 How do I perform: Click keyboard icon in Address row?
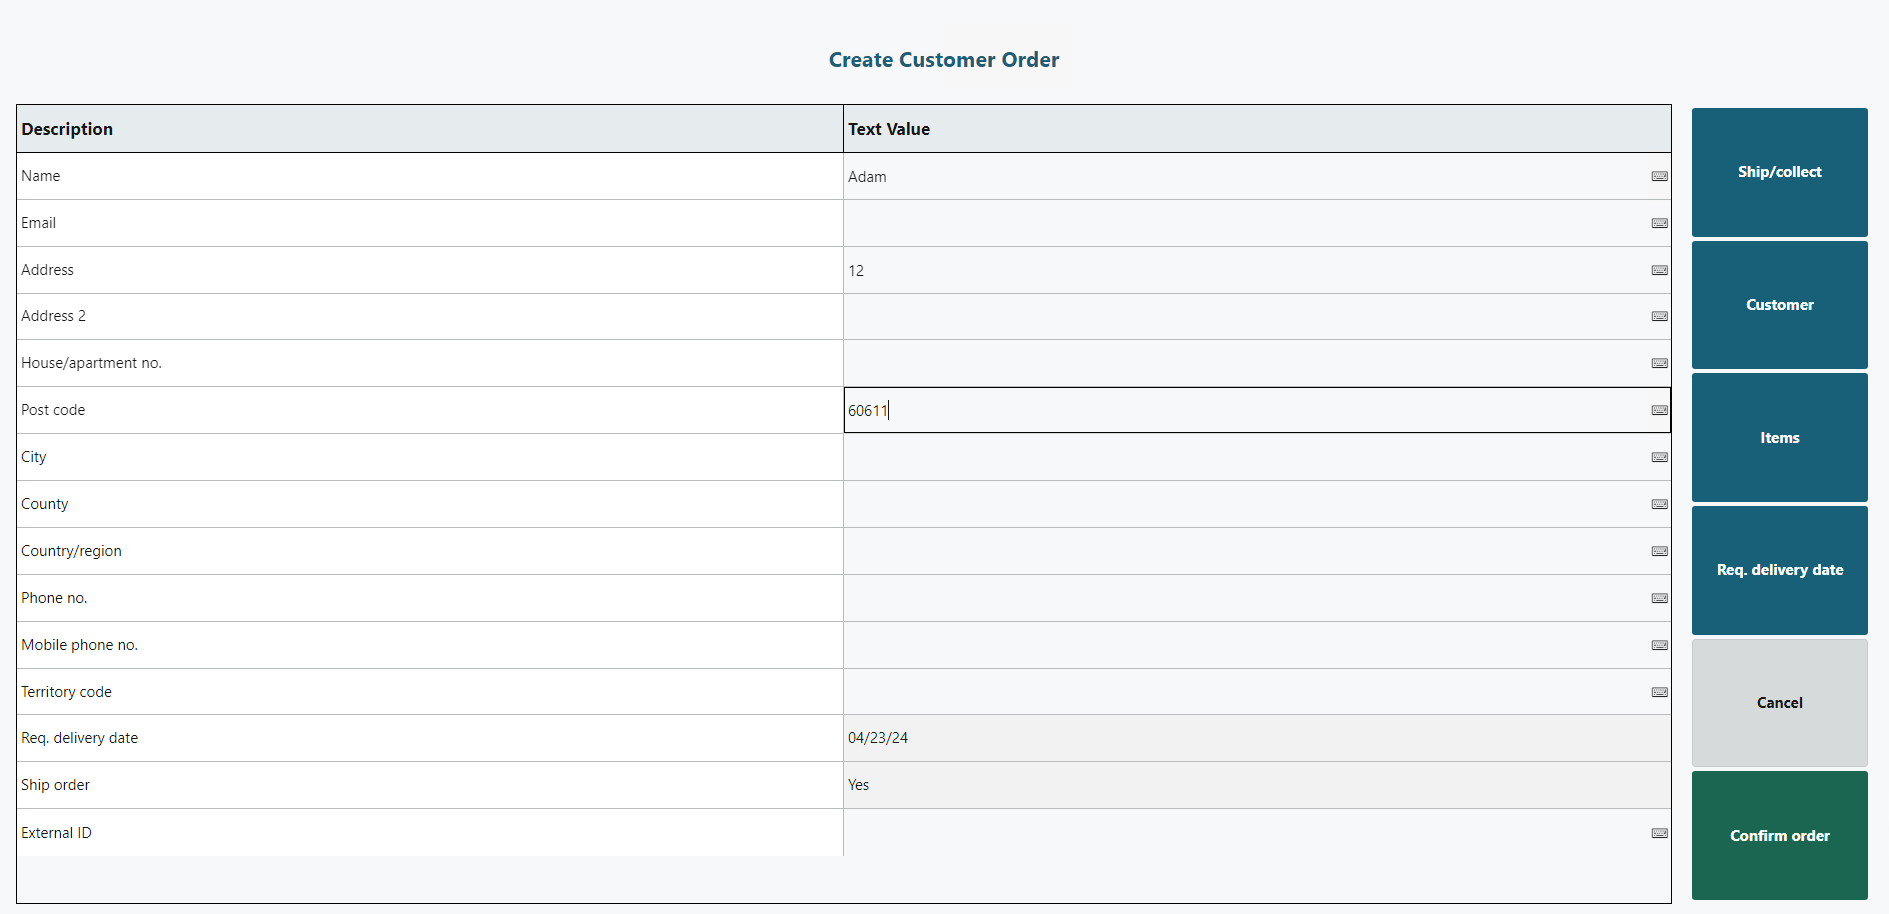click(1659, 270)
